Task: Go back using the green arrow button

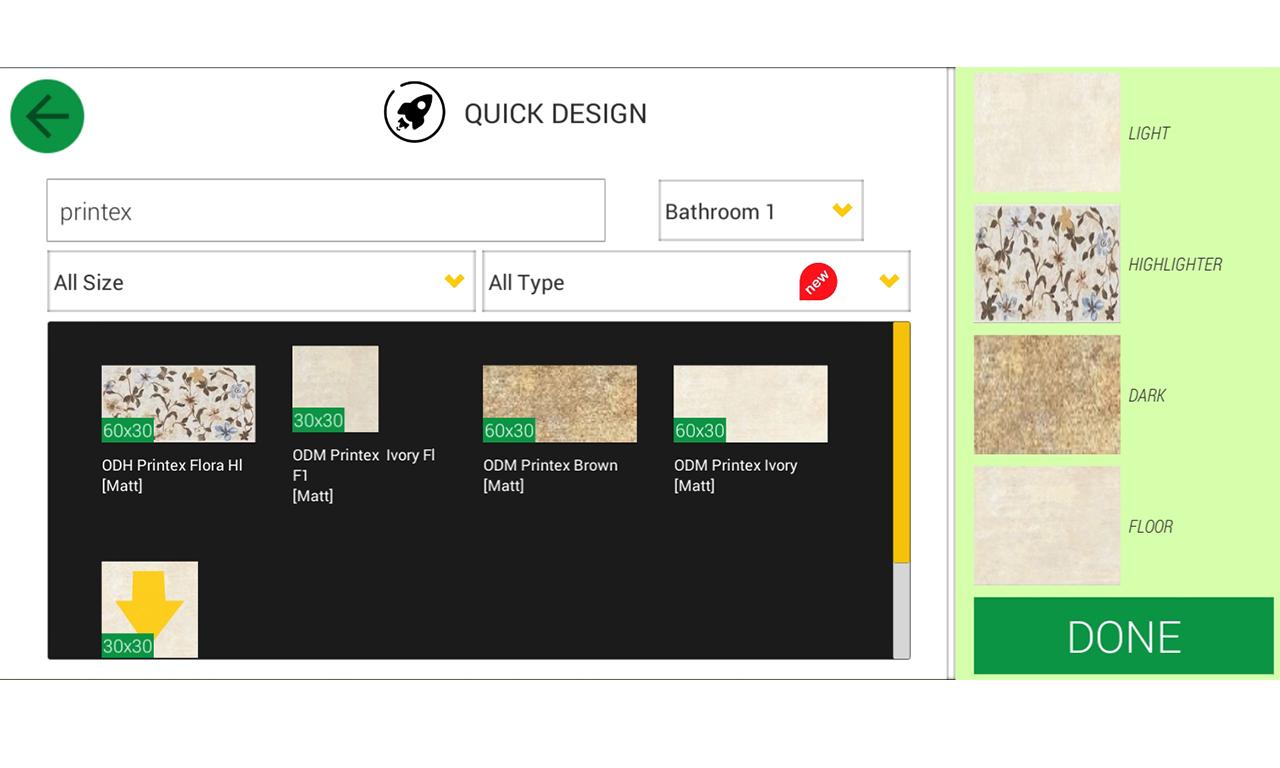Action: [47, 116]
